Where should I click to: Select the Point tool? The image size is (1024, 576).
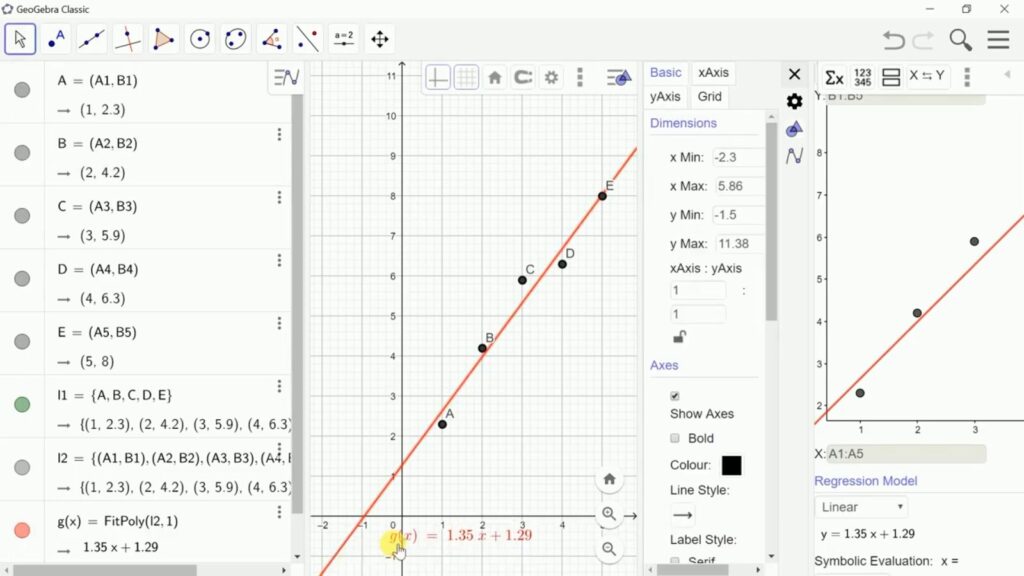point(56,39)
